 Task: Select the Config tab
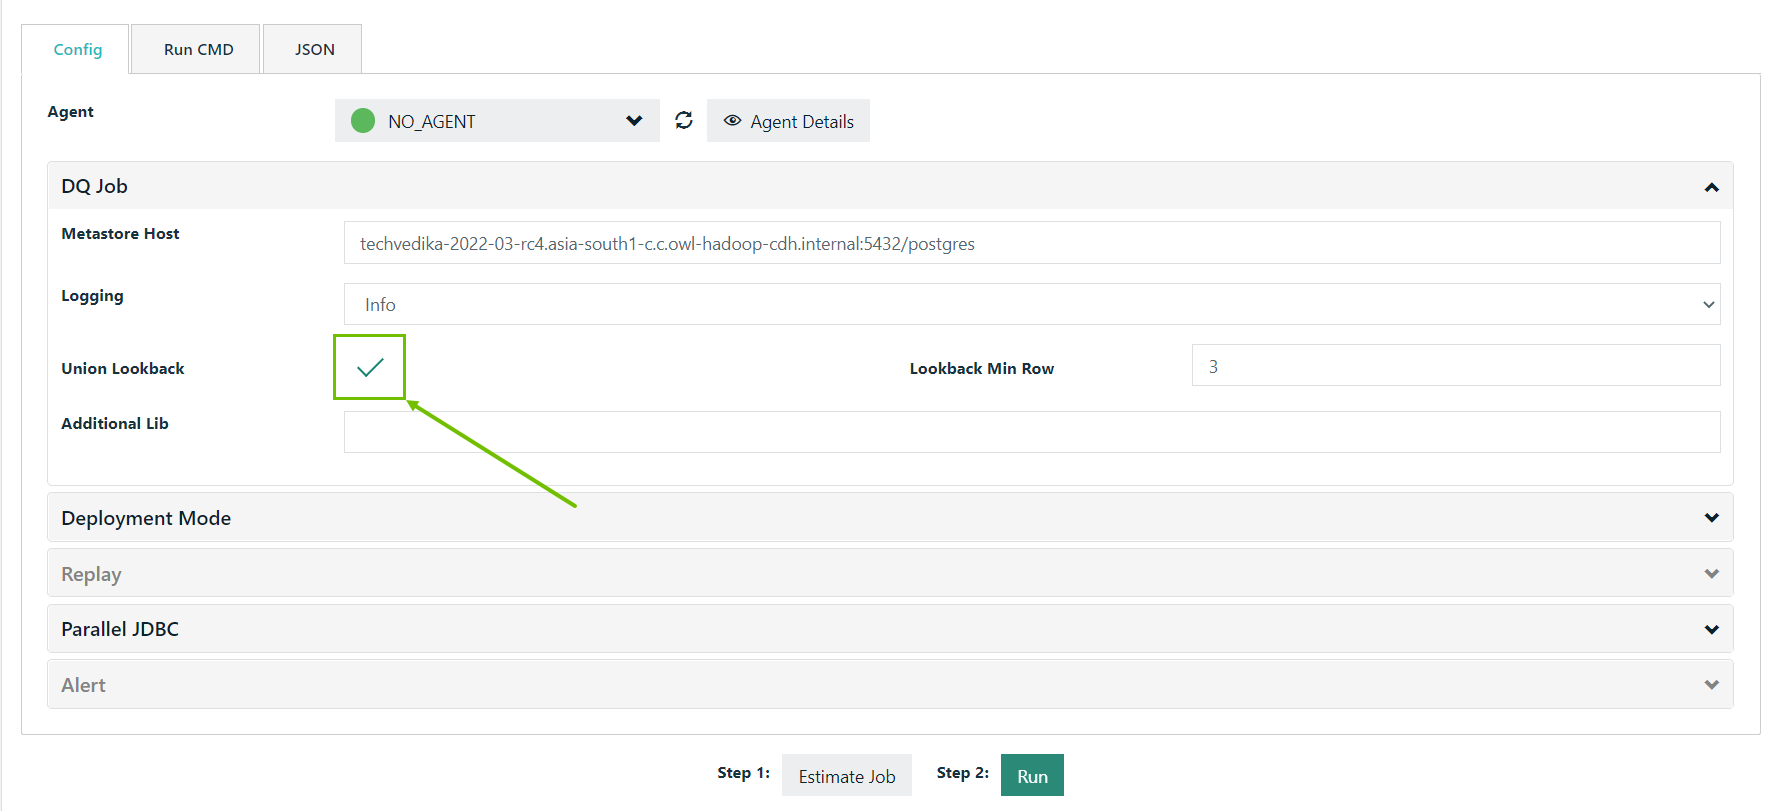coord(78,50)
